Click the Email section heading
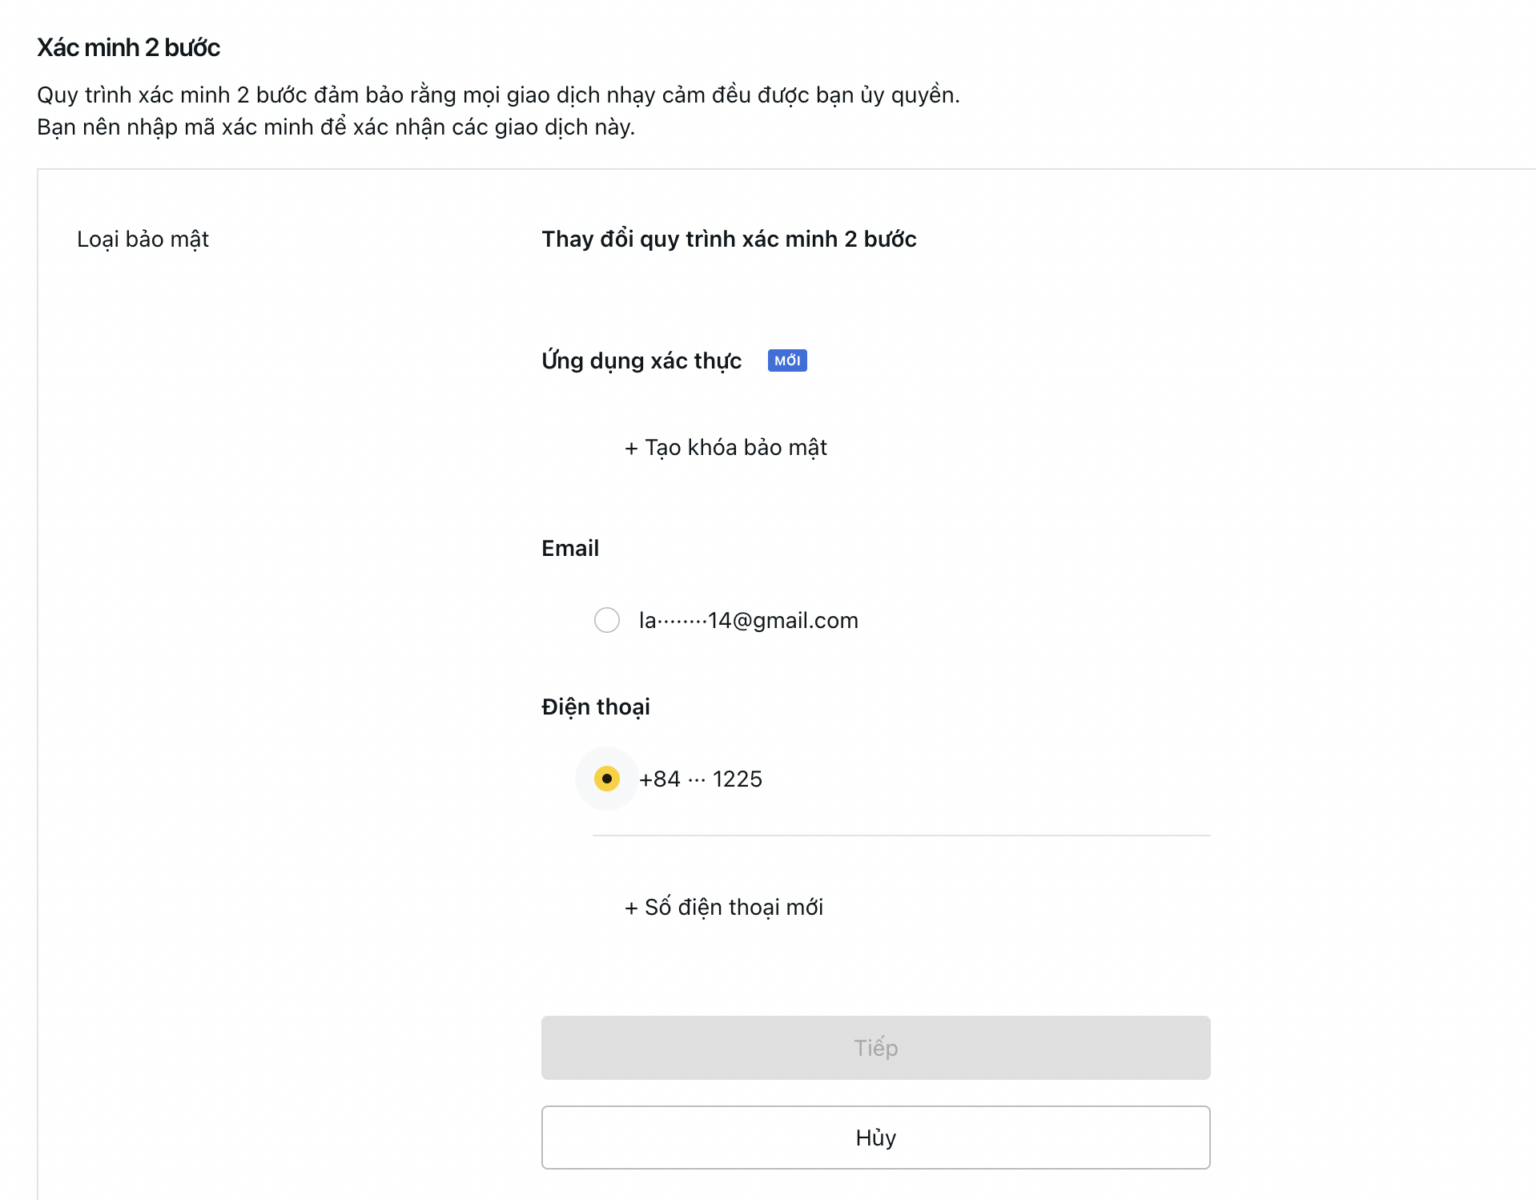This screenshot has height=1200, width=1536. pyautogui.click(x=570, y=548)
